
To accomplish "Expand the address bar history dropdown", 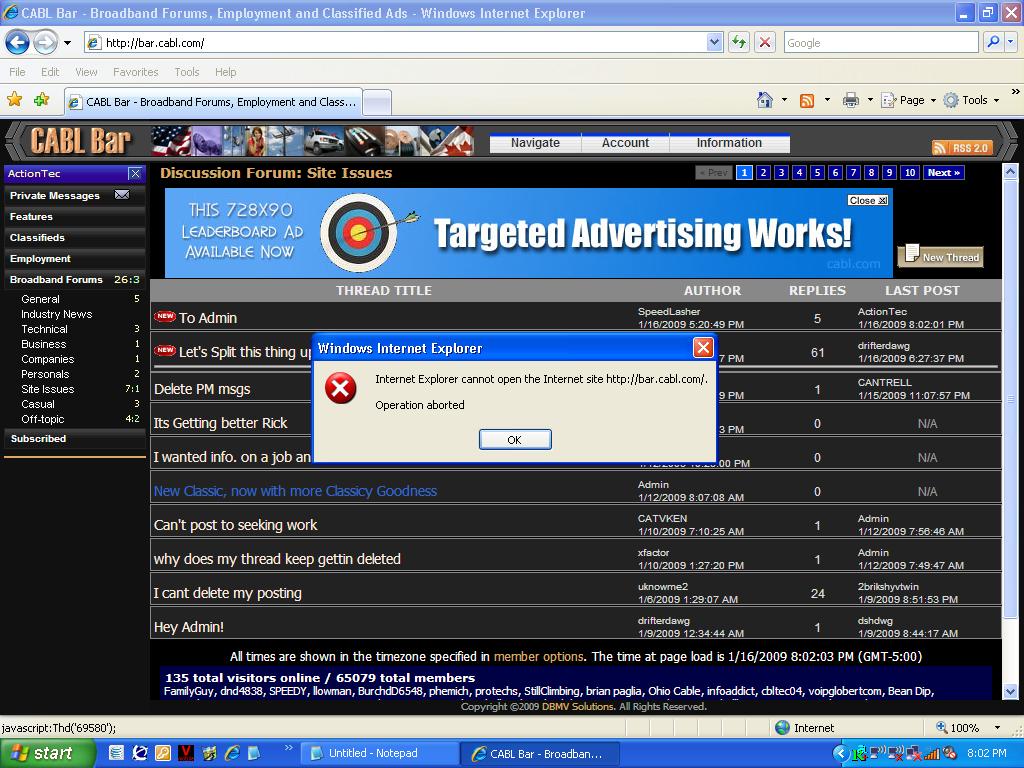I will (714, 42).
